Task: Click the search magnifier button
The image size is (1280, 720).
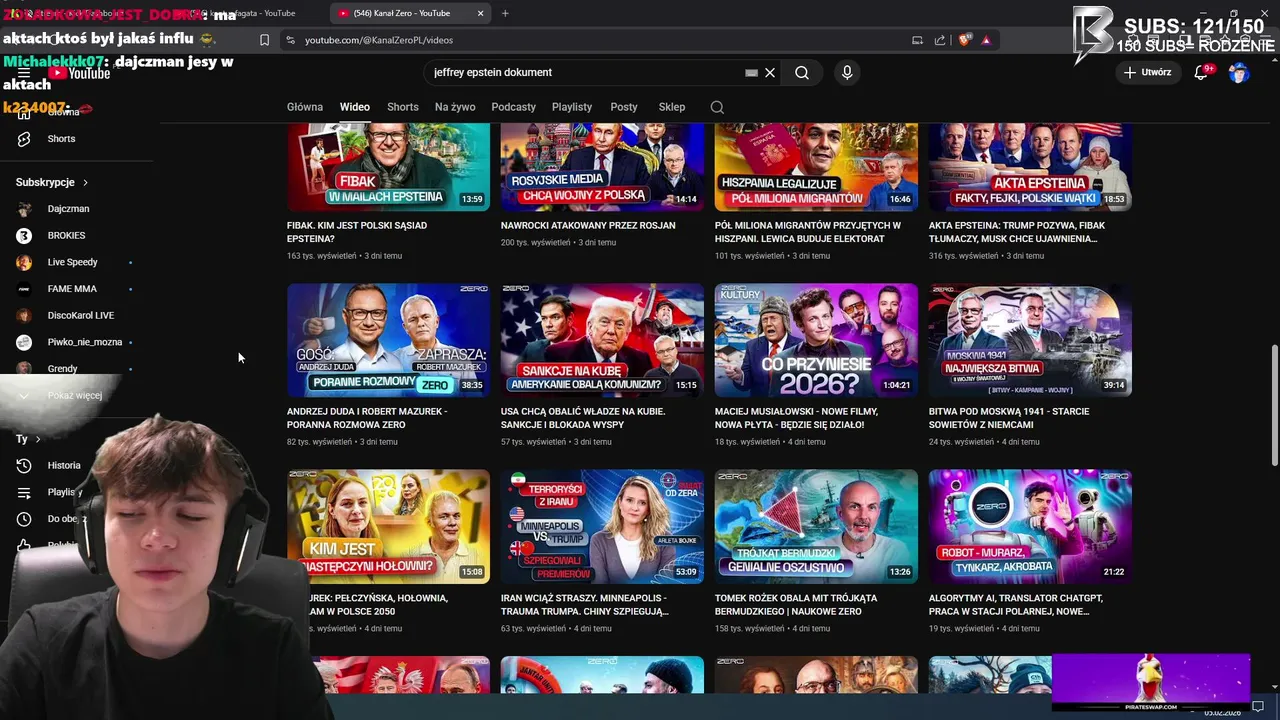Action: [802, 72]
